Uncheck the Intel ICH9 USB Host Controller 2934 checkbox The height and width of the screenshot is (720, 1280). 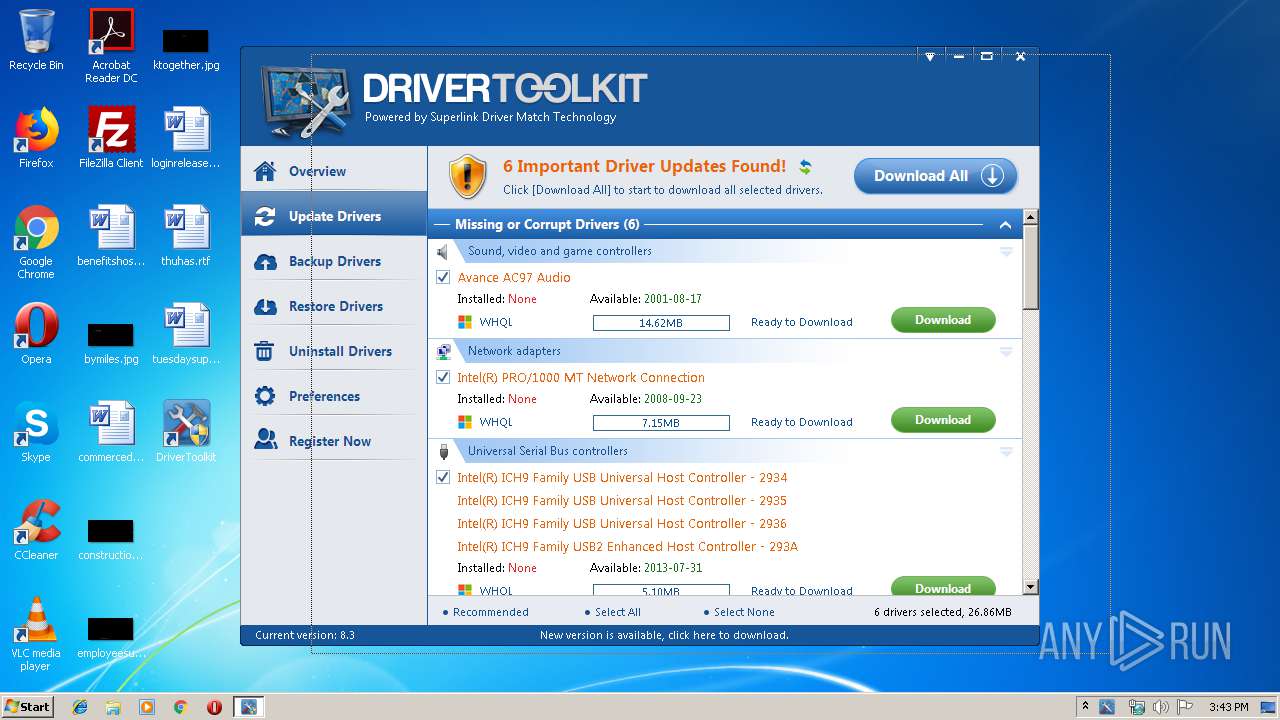pyautogui.click(x=444, y=477)
